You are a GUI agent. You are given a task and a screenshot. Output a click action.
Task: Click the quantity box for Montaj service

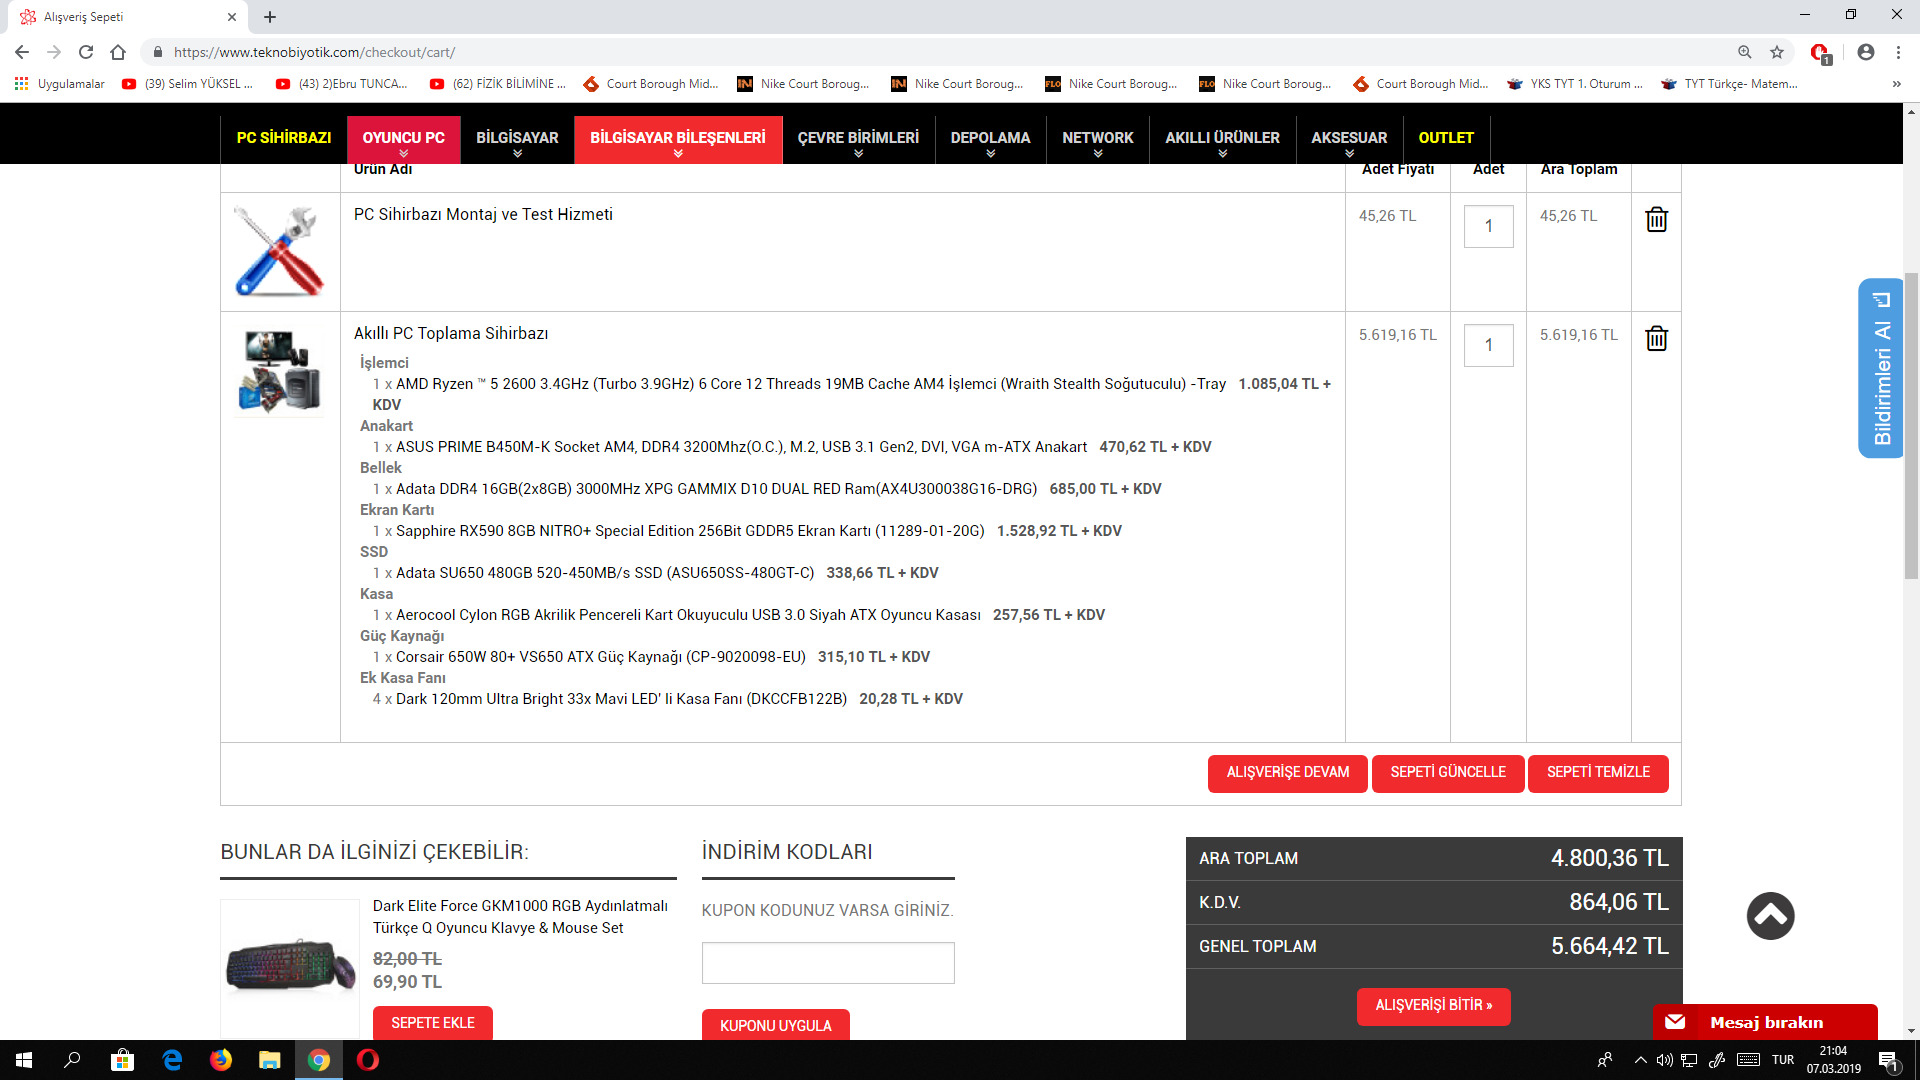click(1488, 226)
